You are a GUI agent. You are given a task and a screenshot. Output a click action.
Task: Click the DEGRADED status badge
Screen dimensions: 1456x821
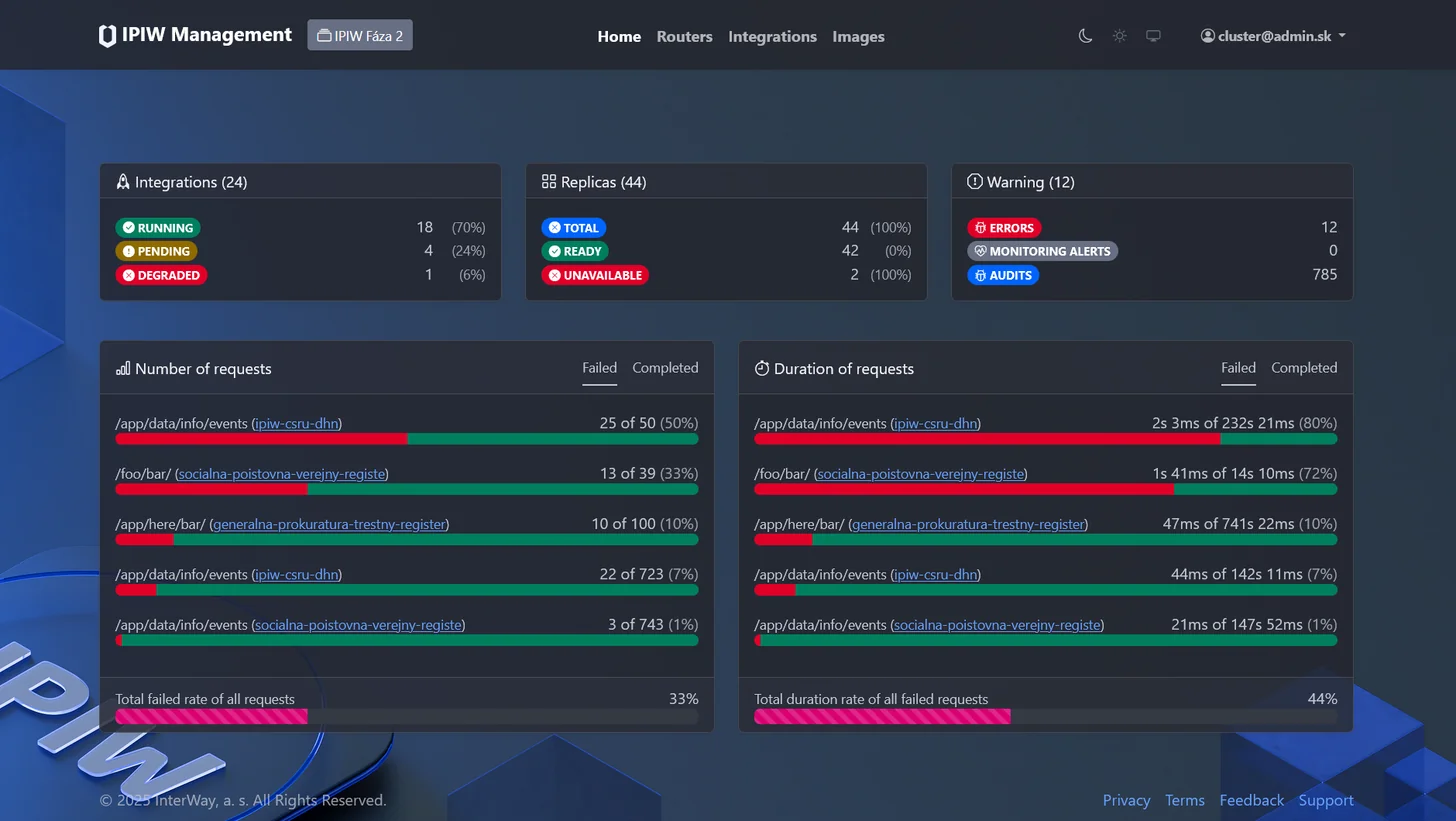tap(161, 275)
